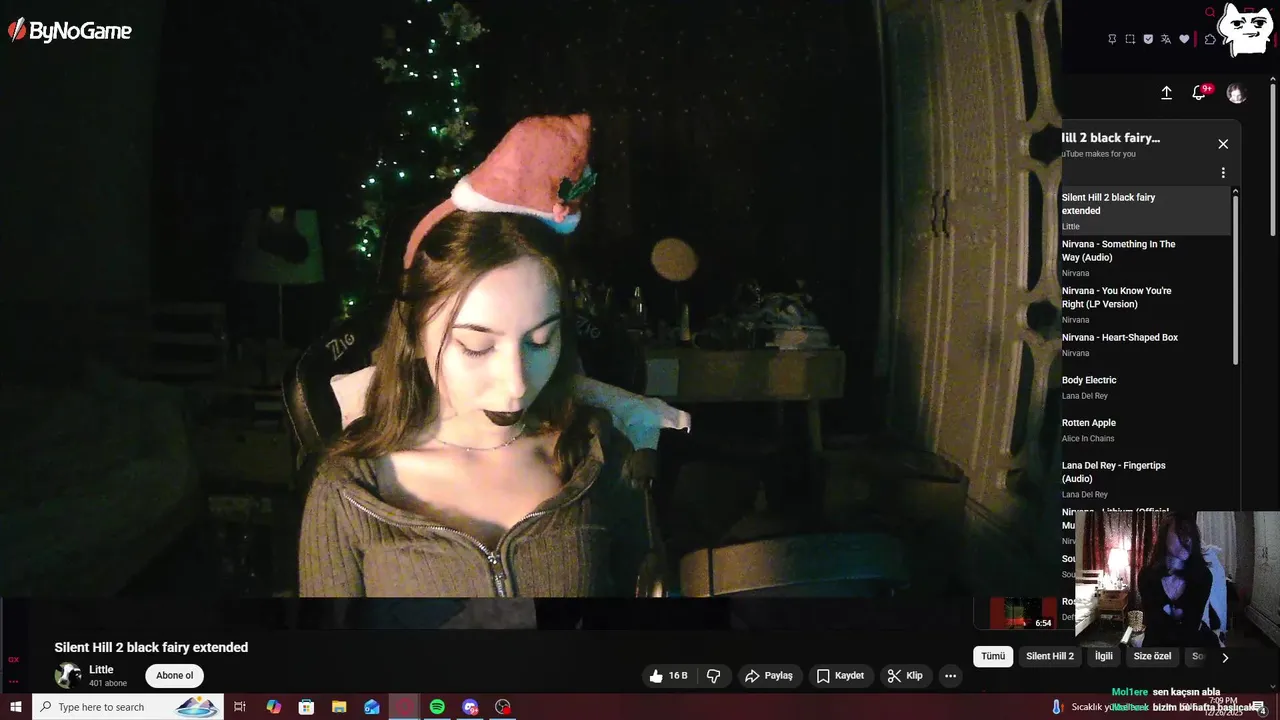This screenshot has width=1280, height=720.
Task: Click the video title text below the player
Action: 151,647
